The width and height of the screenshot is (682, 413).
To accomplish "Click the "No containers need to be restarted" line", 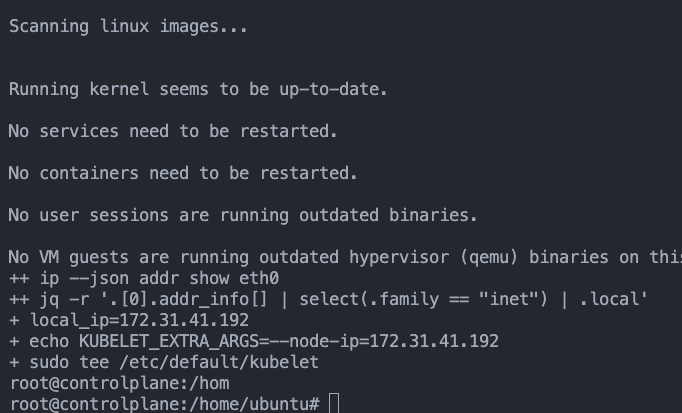I will point(182,173).
